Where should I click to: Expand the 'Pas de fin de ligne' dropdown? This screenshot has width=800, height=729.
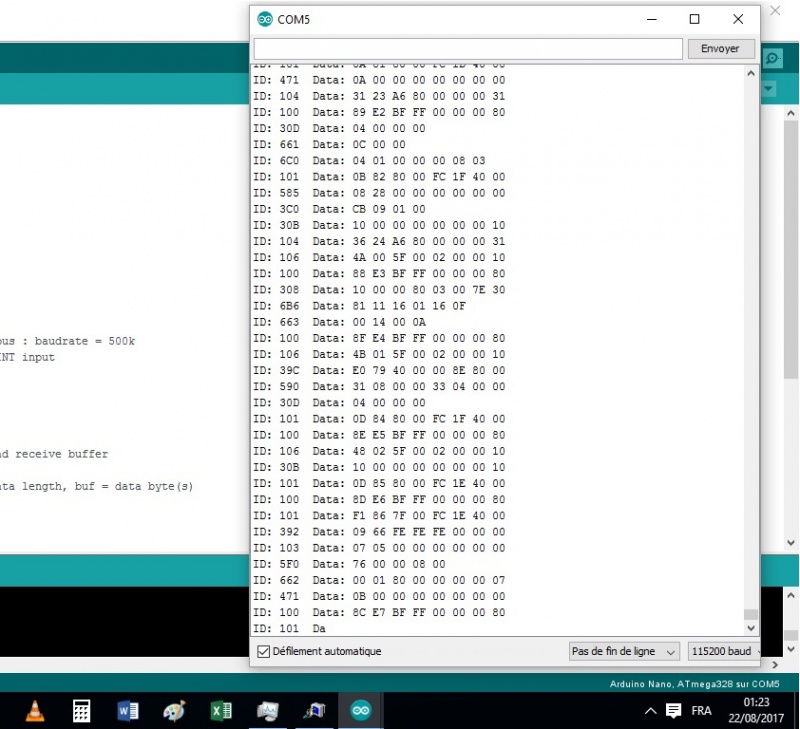click(624, 651)
